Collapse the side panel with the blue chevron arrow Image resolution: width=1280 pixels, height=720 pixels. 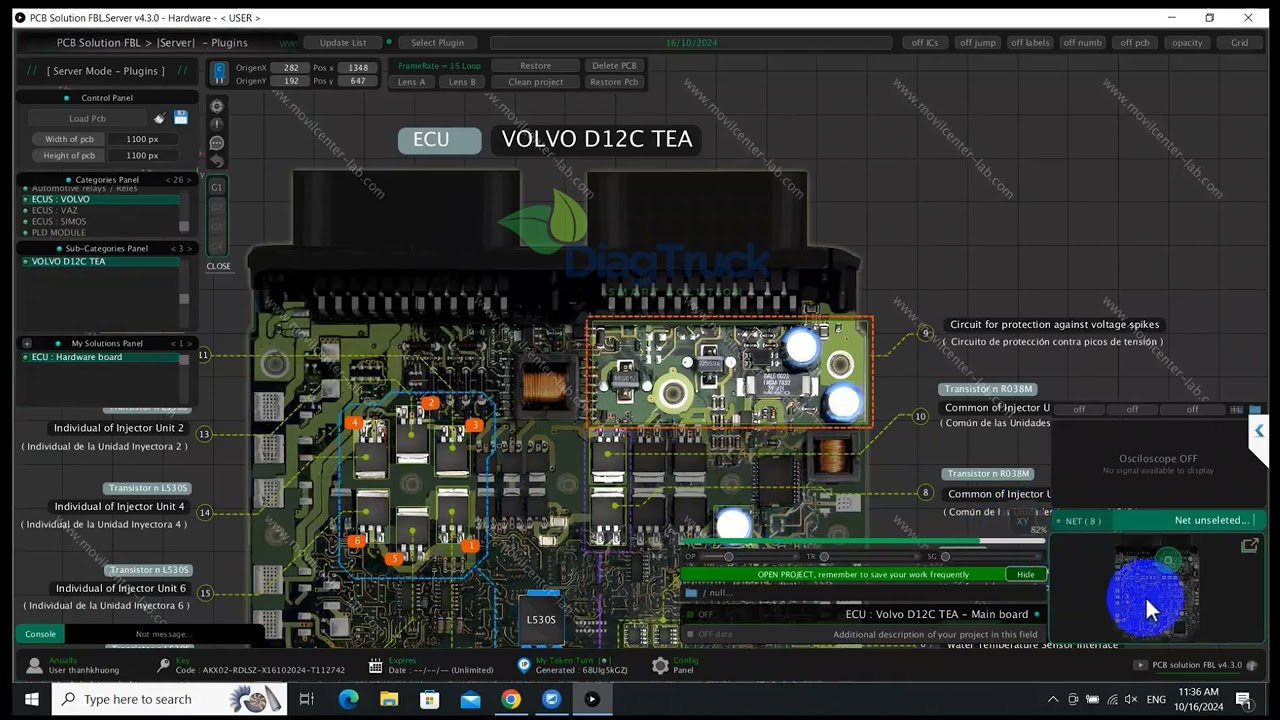[x=1259, y=431]
